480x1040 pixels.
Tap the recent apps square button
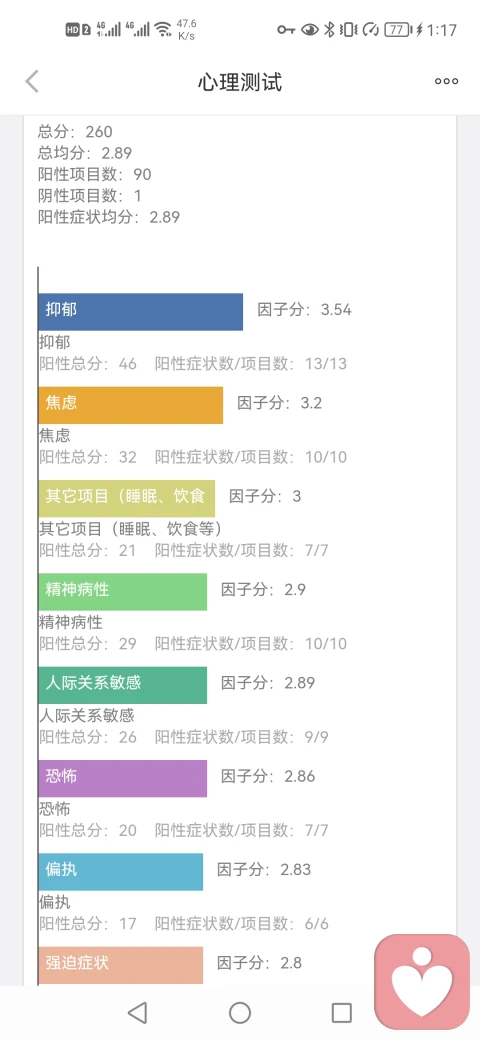(341, 1013)
